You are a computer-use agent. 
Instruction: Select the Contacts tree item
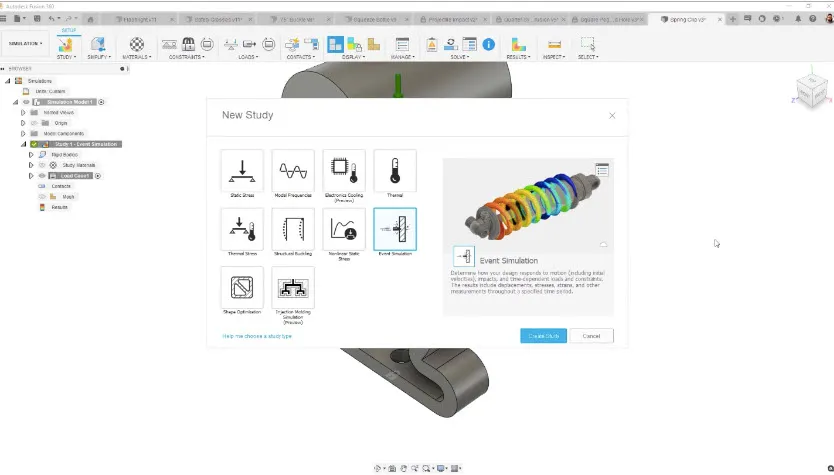[x=61, y=186]
